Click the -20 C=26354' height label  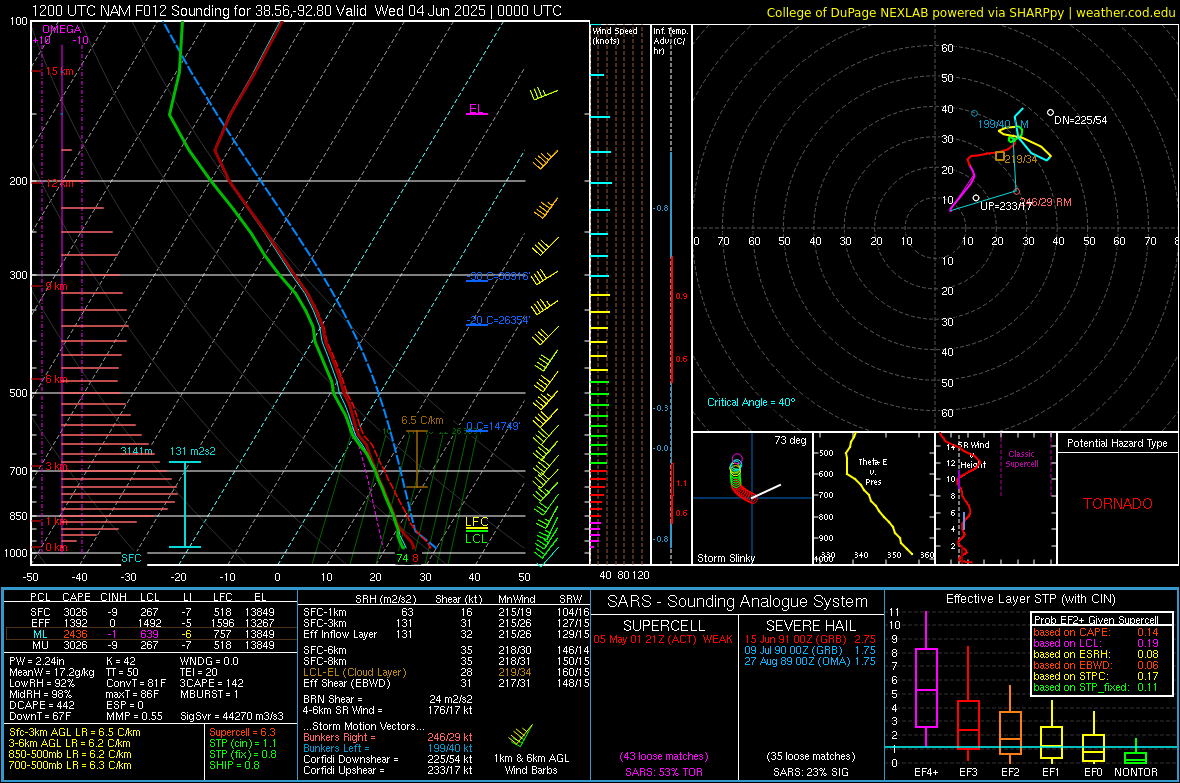[x=498, y=320]
